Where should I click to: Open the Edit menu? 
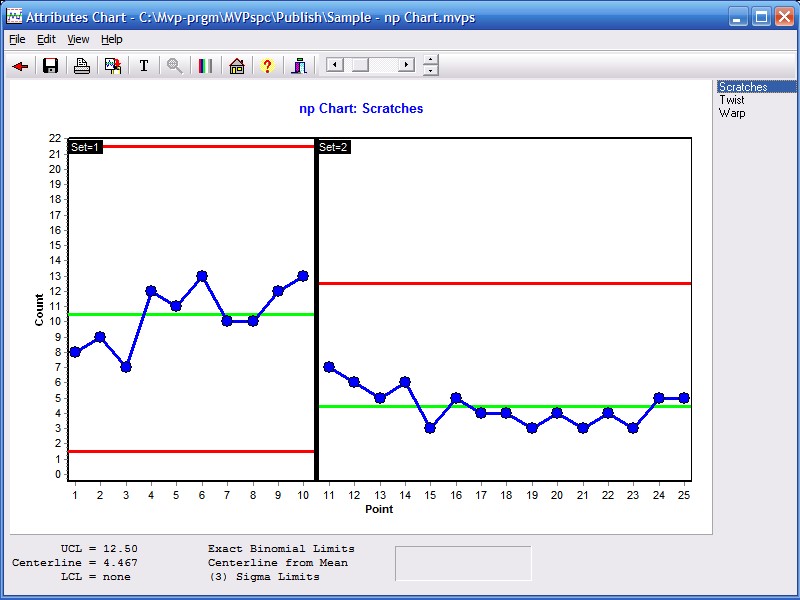pos(46,39)
